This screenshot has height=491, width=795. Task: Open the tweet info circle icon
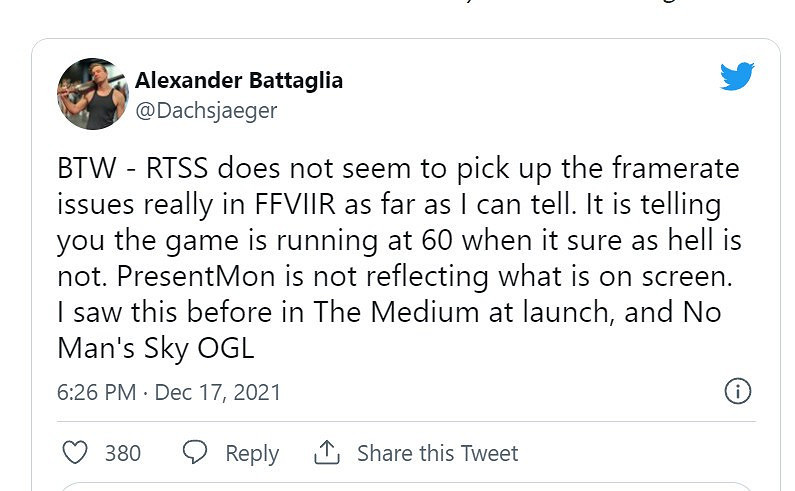737,391
